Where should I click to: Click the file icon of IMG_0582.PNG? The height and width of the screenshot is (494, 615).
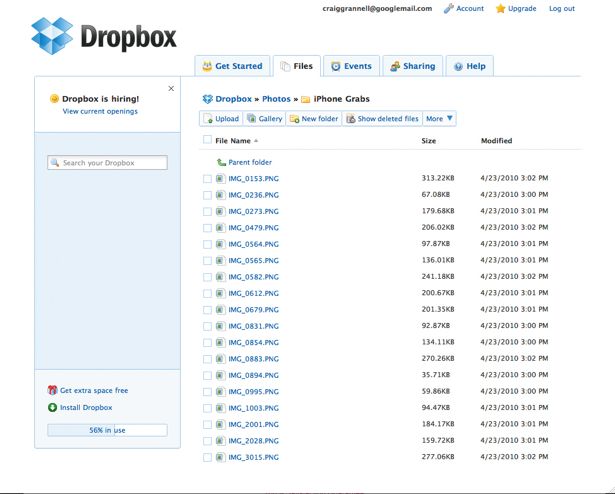tap(220, 277)
